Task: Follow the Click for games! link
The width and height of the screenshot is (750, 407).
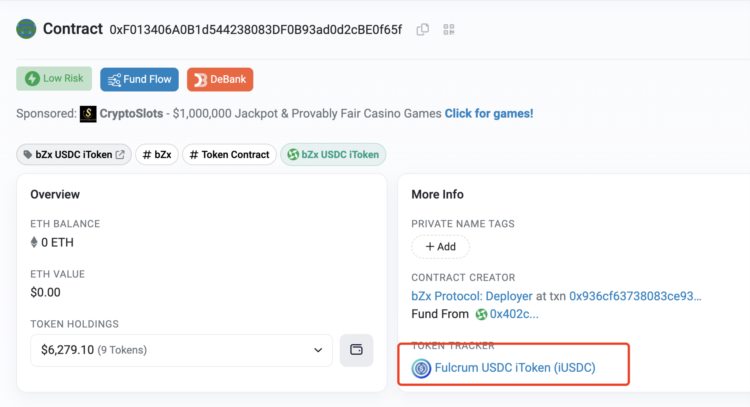Action: click(x=489, y=114)
